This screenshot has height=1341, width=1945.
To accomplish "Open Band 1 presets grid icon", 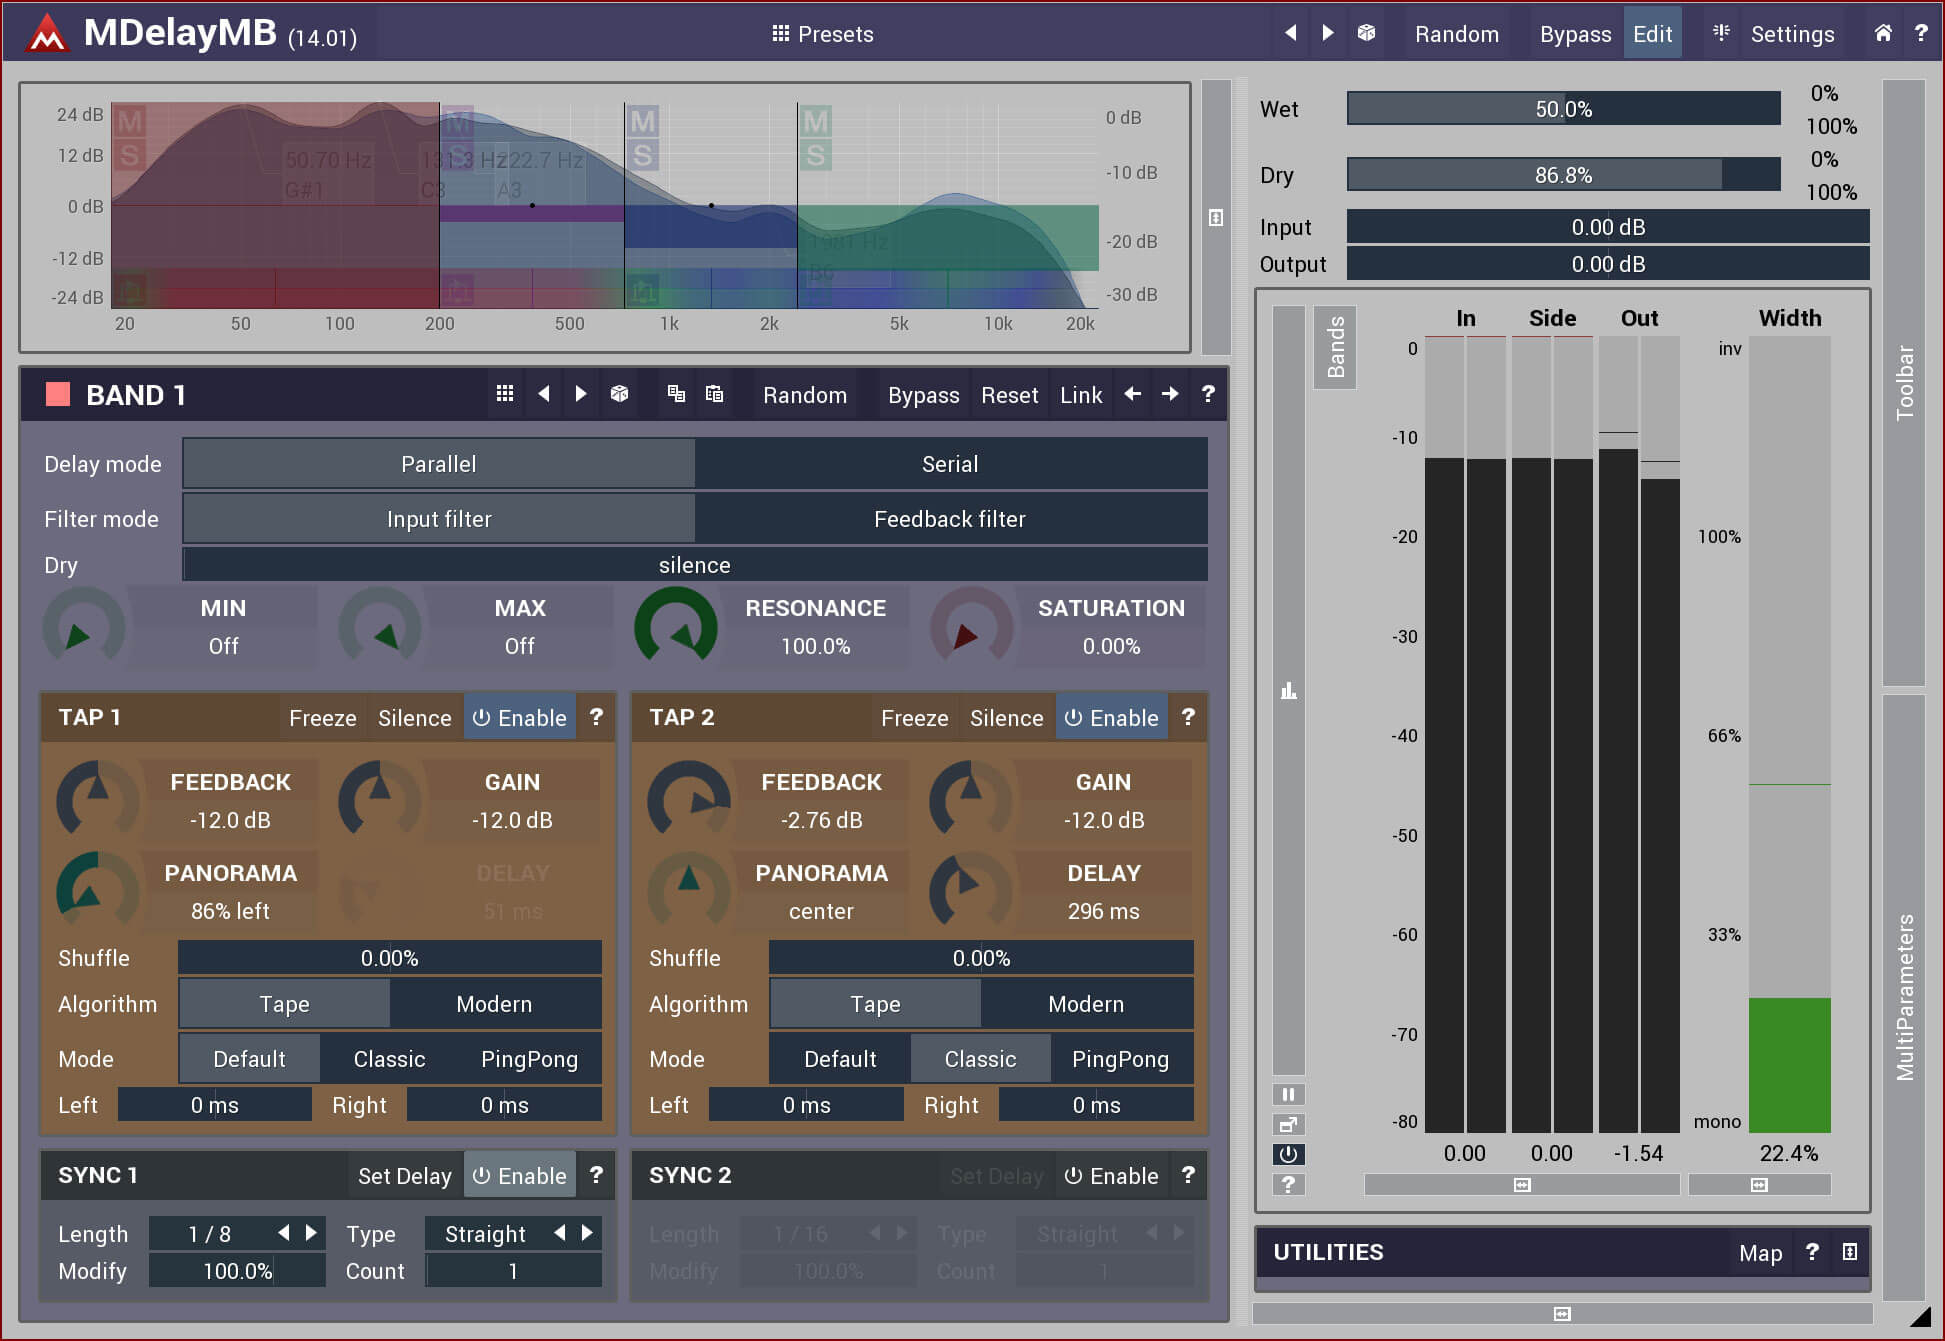I will tap(505, 394).
